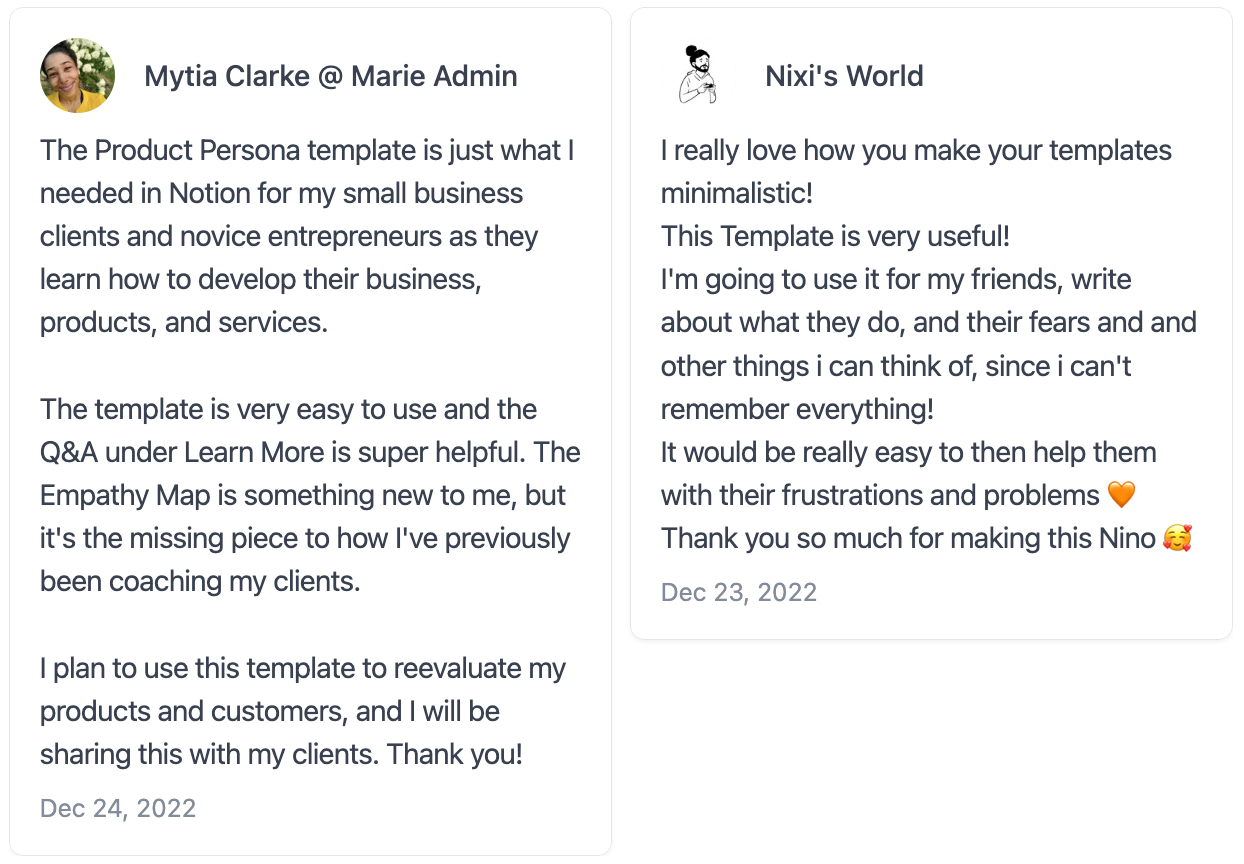
Task: Open the Mytia Clarke @ Marie Admin name
Action: [331, 76]
